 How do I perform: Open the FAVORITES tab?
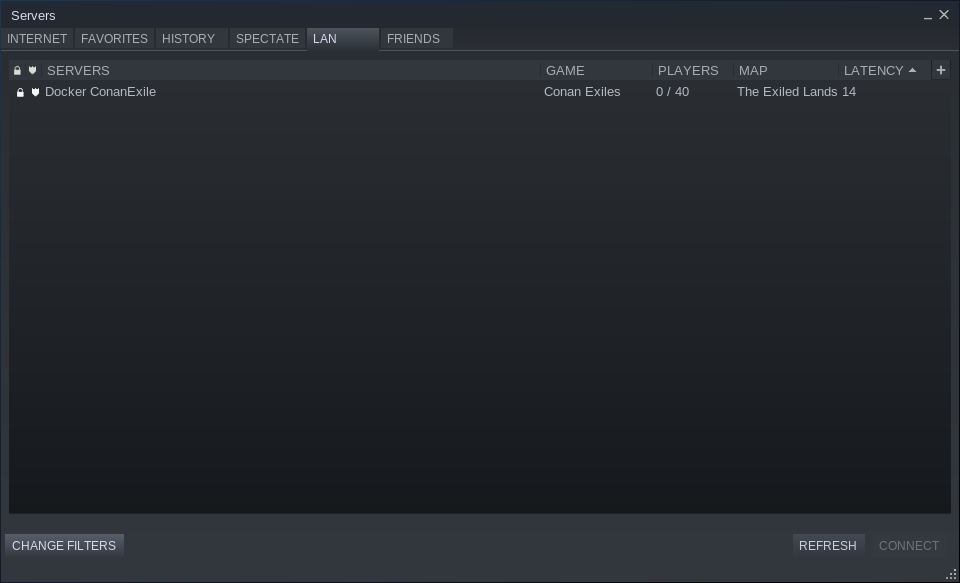point(114,39)
